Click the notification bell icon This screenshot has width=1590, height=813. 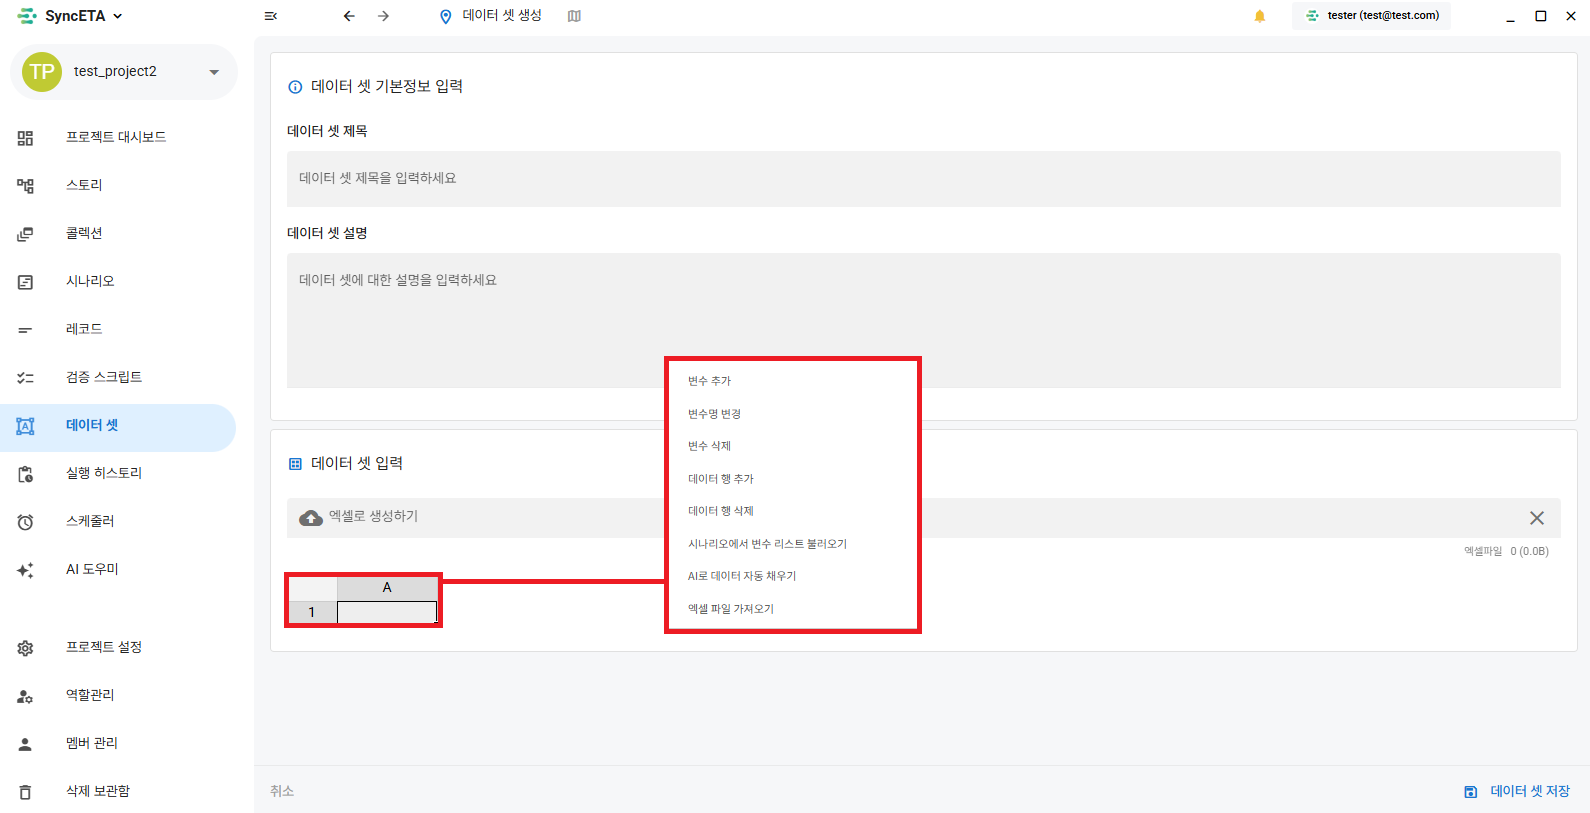tap(1259, 16)
